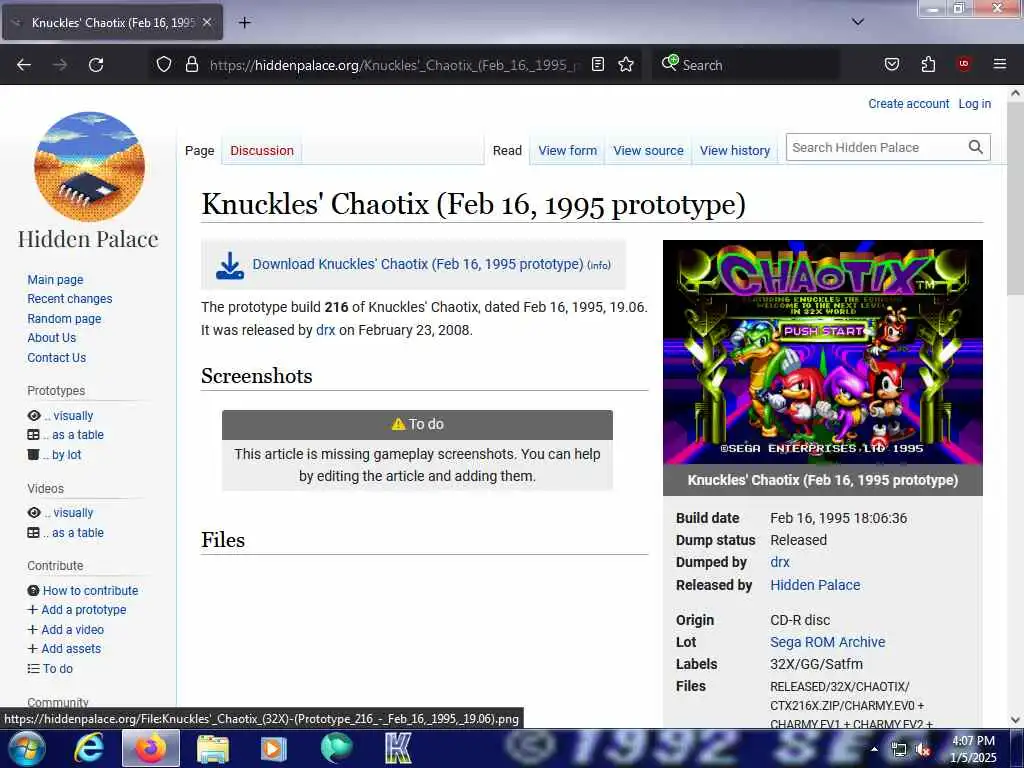
Task: Select the Read tab
Action: (507, 151)
